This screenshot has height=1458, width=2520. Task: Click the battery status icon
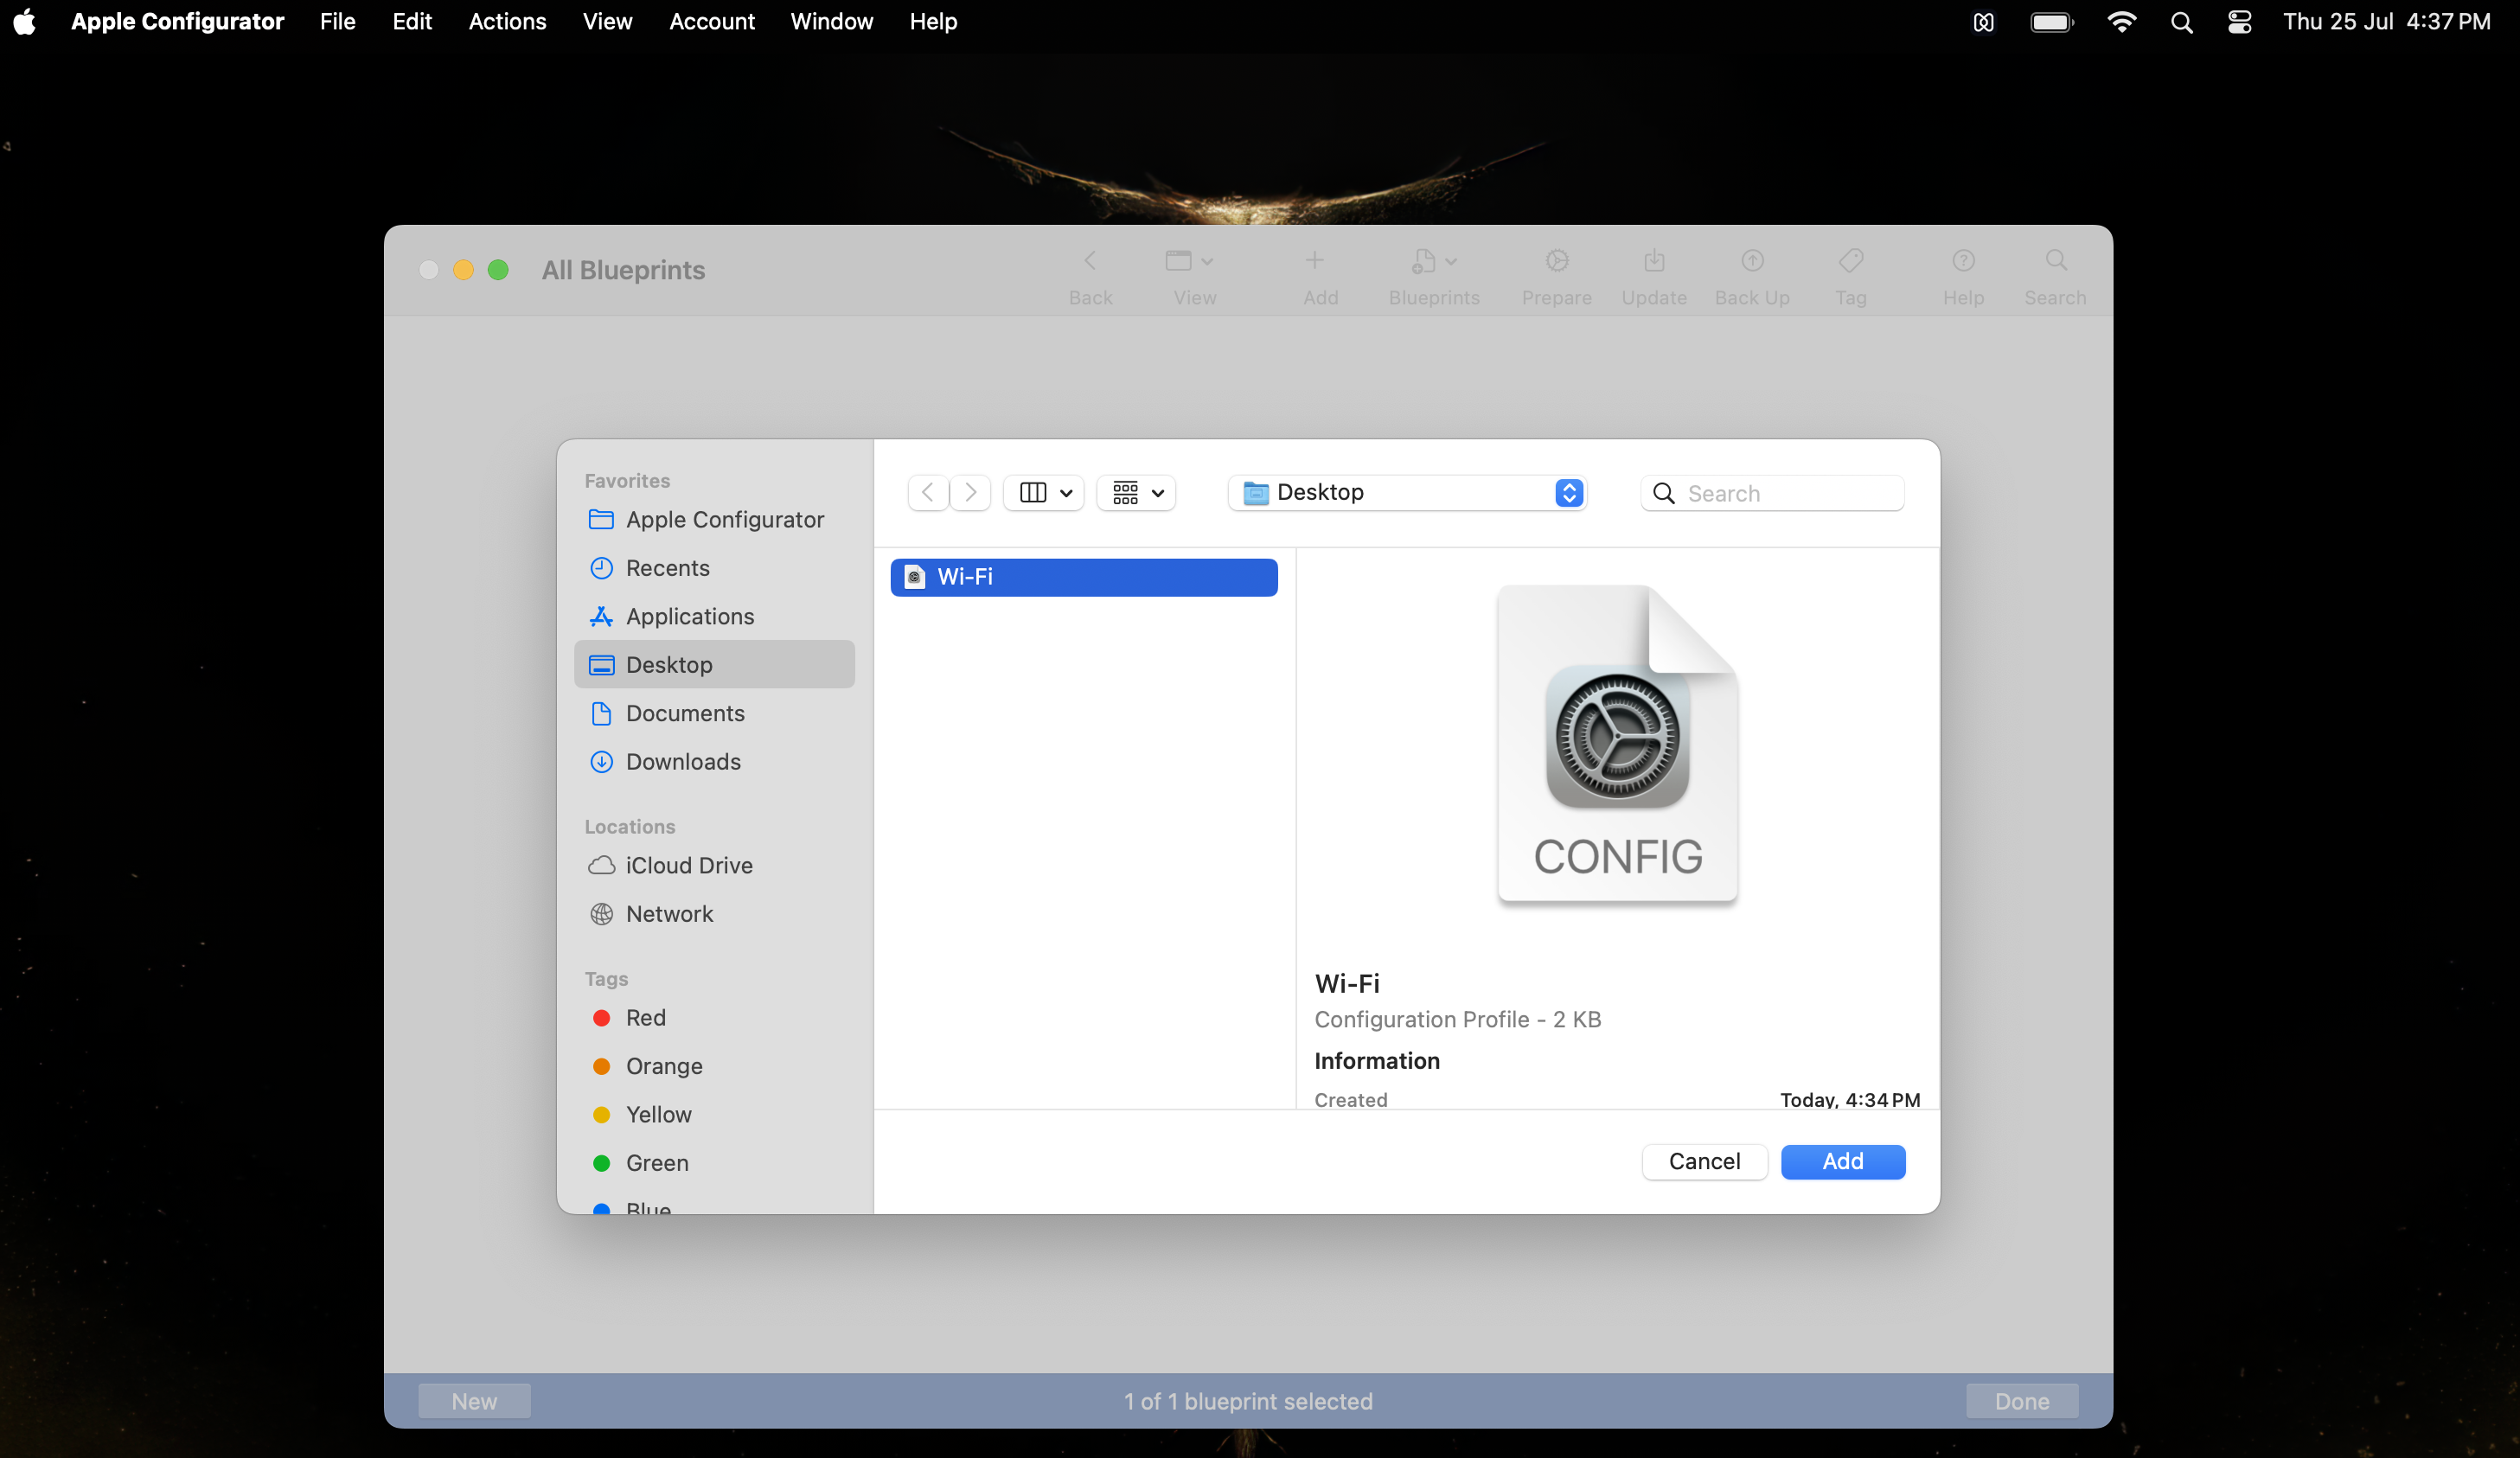(2052, 22)
